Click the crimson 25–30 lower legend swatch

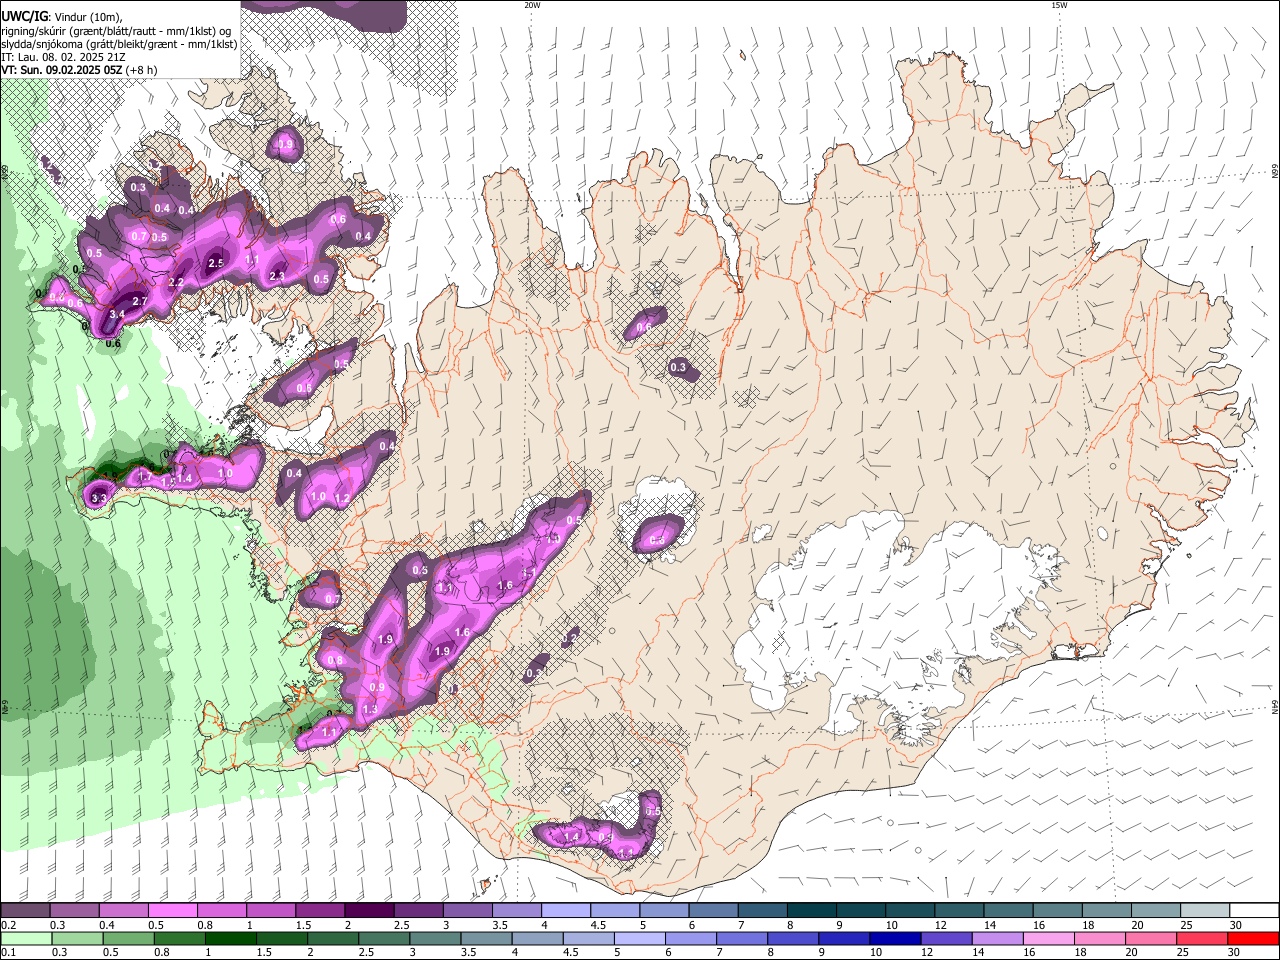point(1202,938)
